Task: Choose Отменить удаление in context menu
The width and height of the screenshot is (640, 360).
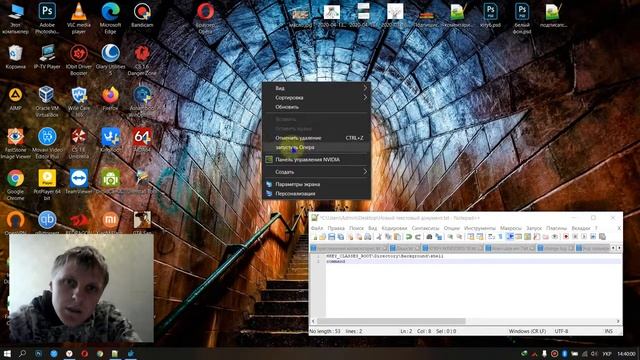Action: [x=316, y=138]
